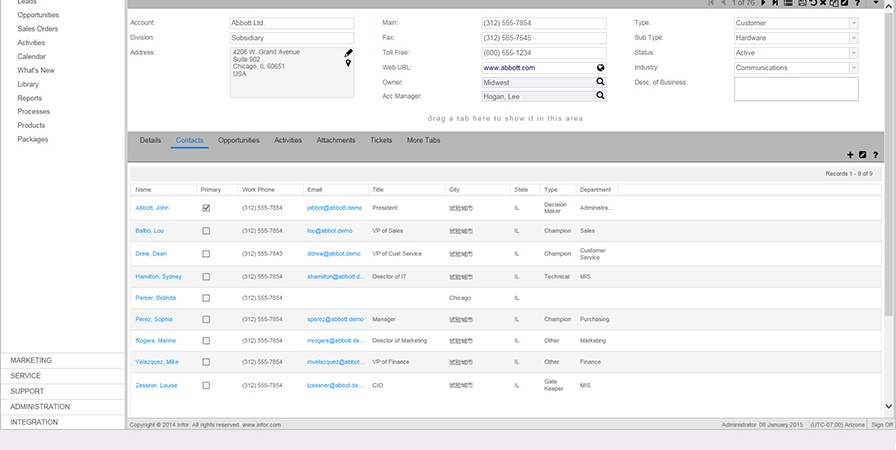Check Primary for Drew, Dean
The height and width of the screenshot is (450, 896).
(206, 254)
